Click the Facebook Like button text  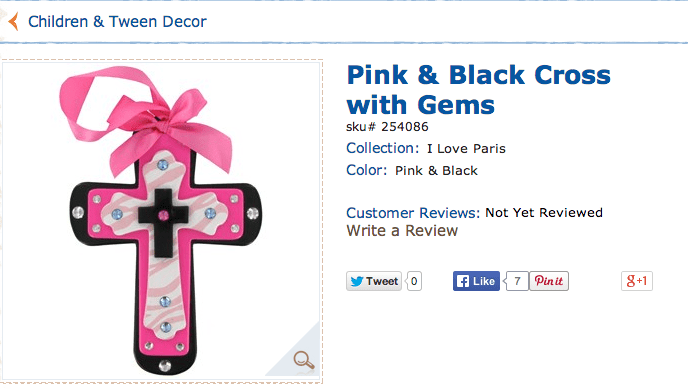click(x=484, y=281)
